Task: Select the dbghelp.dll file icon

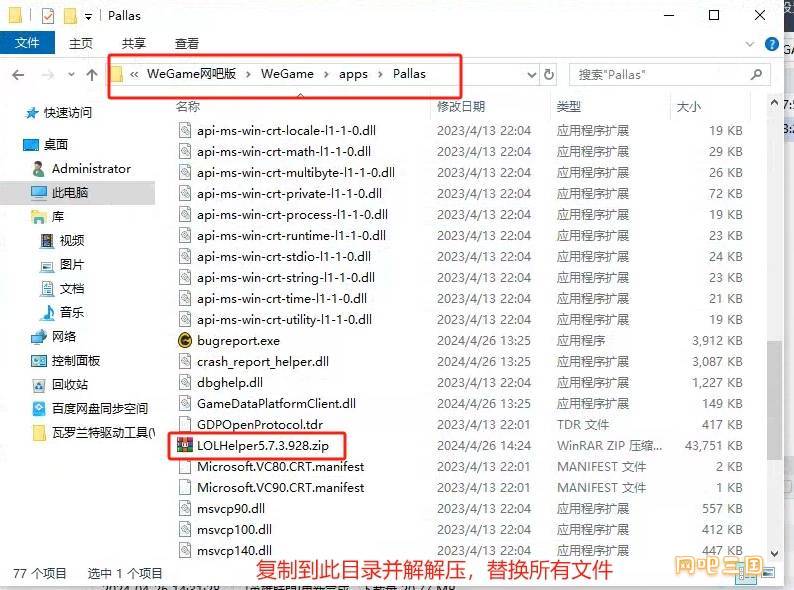Action: (x=185, y=382)
